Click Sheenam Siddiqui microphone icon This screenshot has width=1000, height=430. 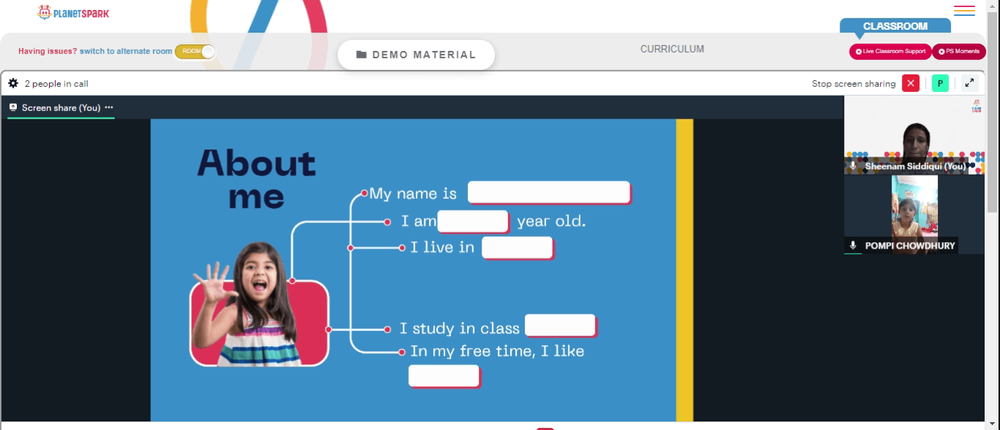point(853,166)
